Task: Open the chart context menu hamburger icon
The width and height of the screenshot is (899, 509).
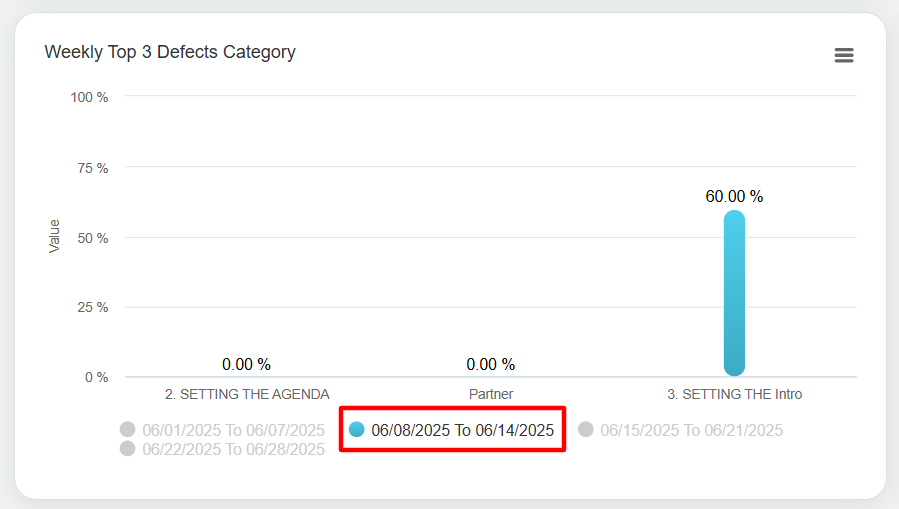Action: 844,56
